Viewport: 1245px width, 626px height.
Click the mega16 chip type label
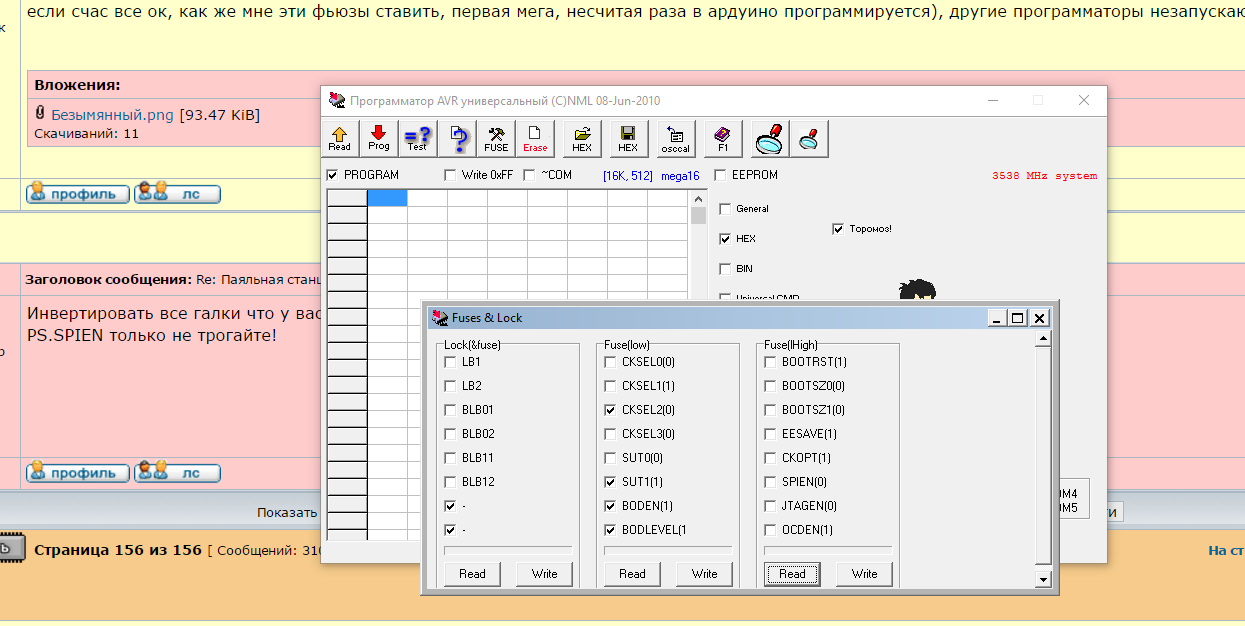click(x=680, y=176)
